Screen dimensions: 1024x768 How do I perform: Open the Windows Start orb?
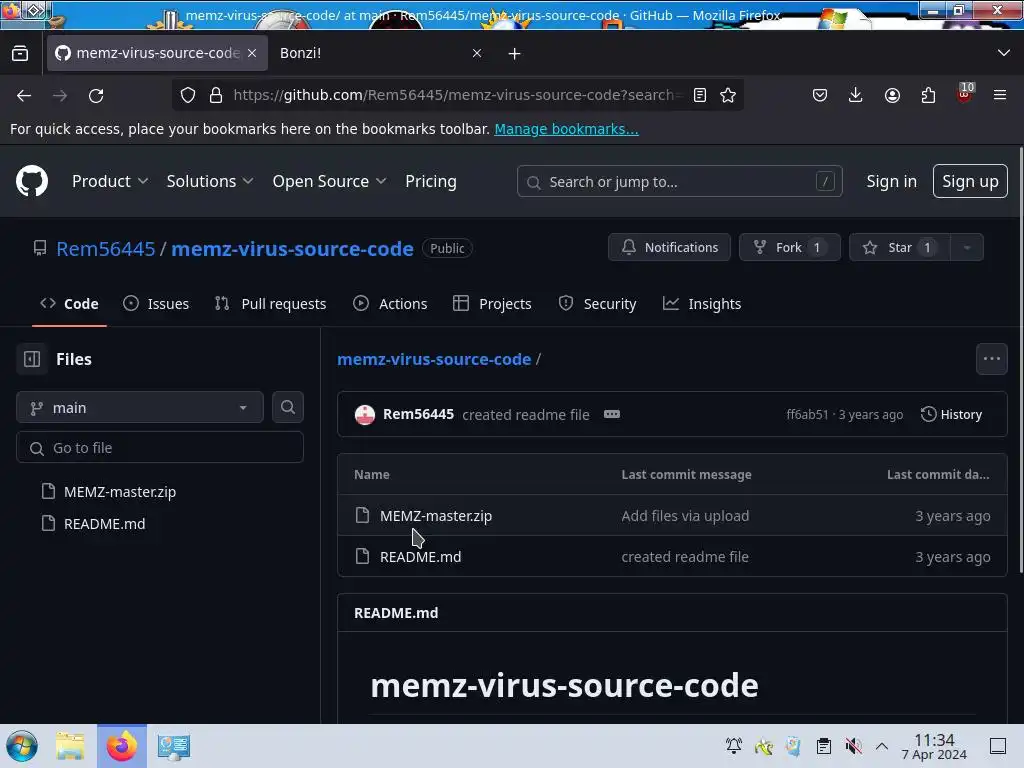22,746
